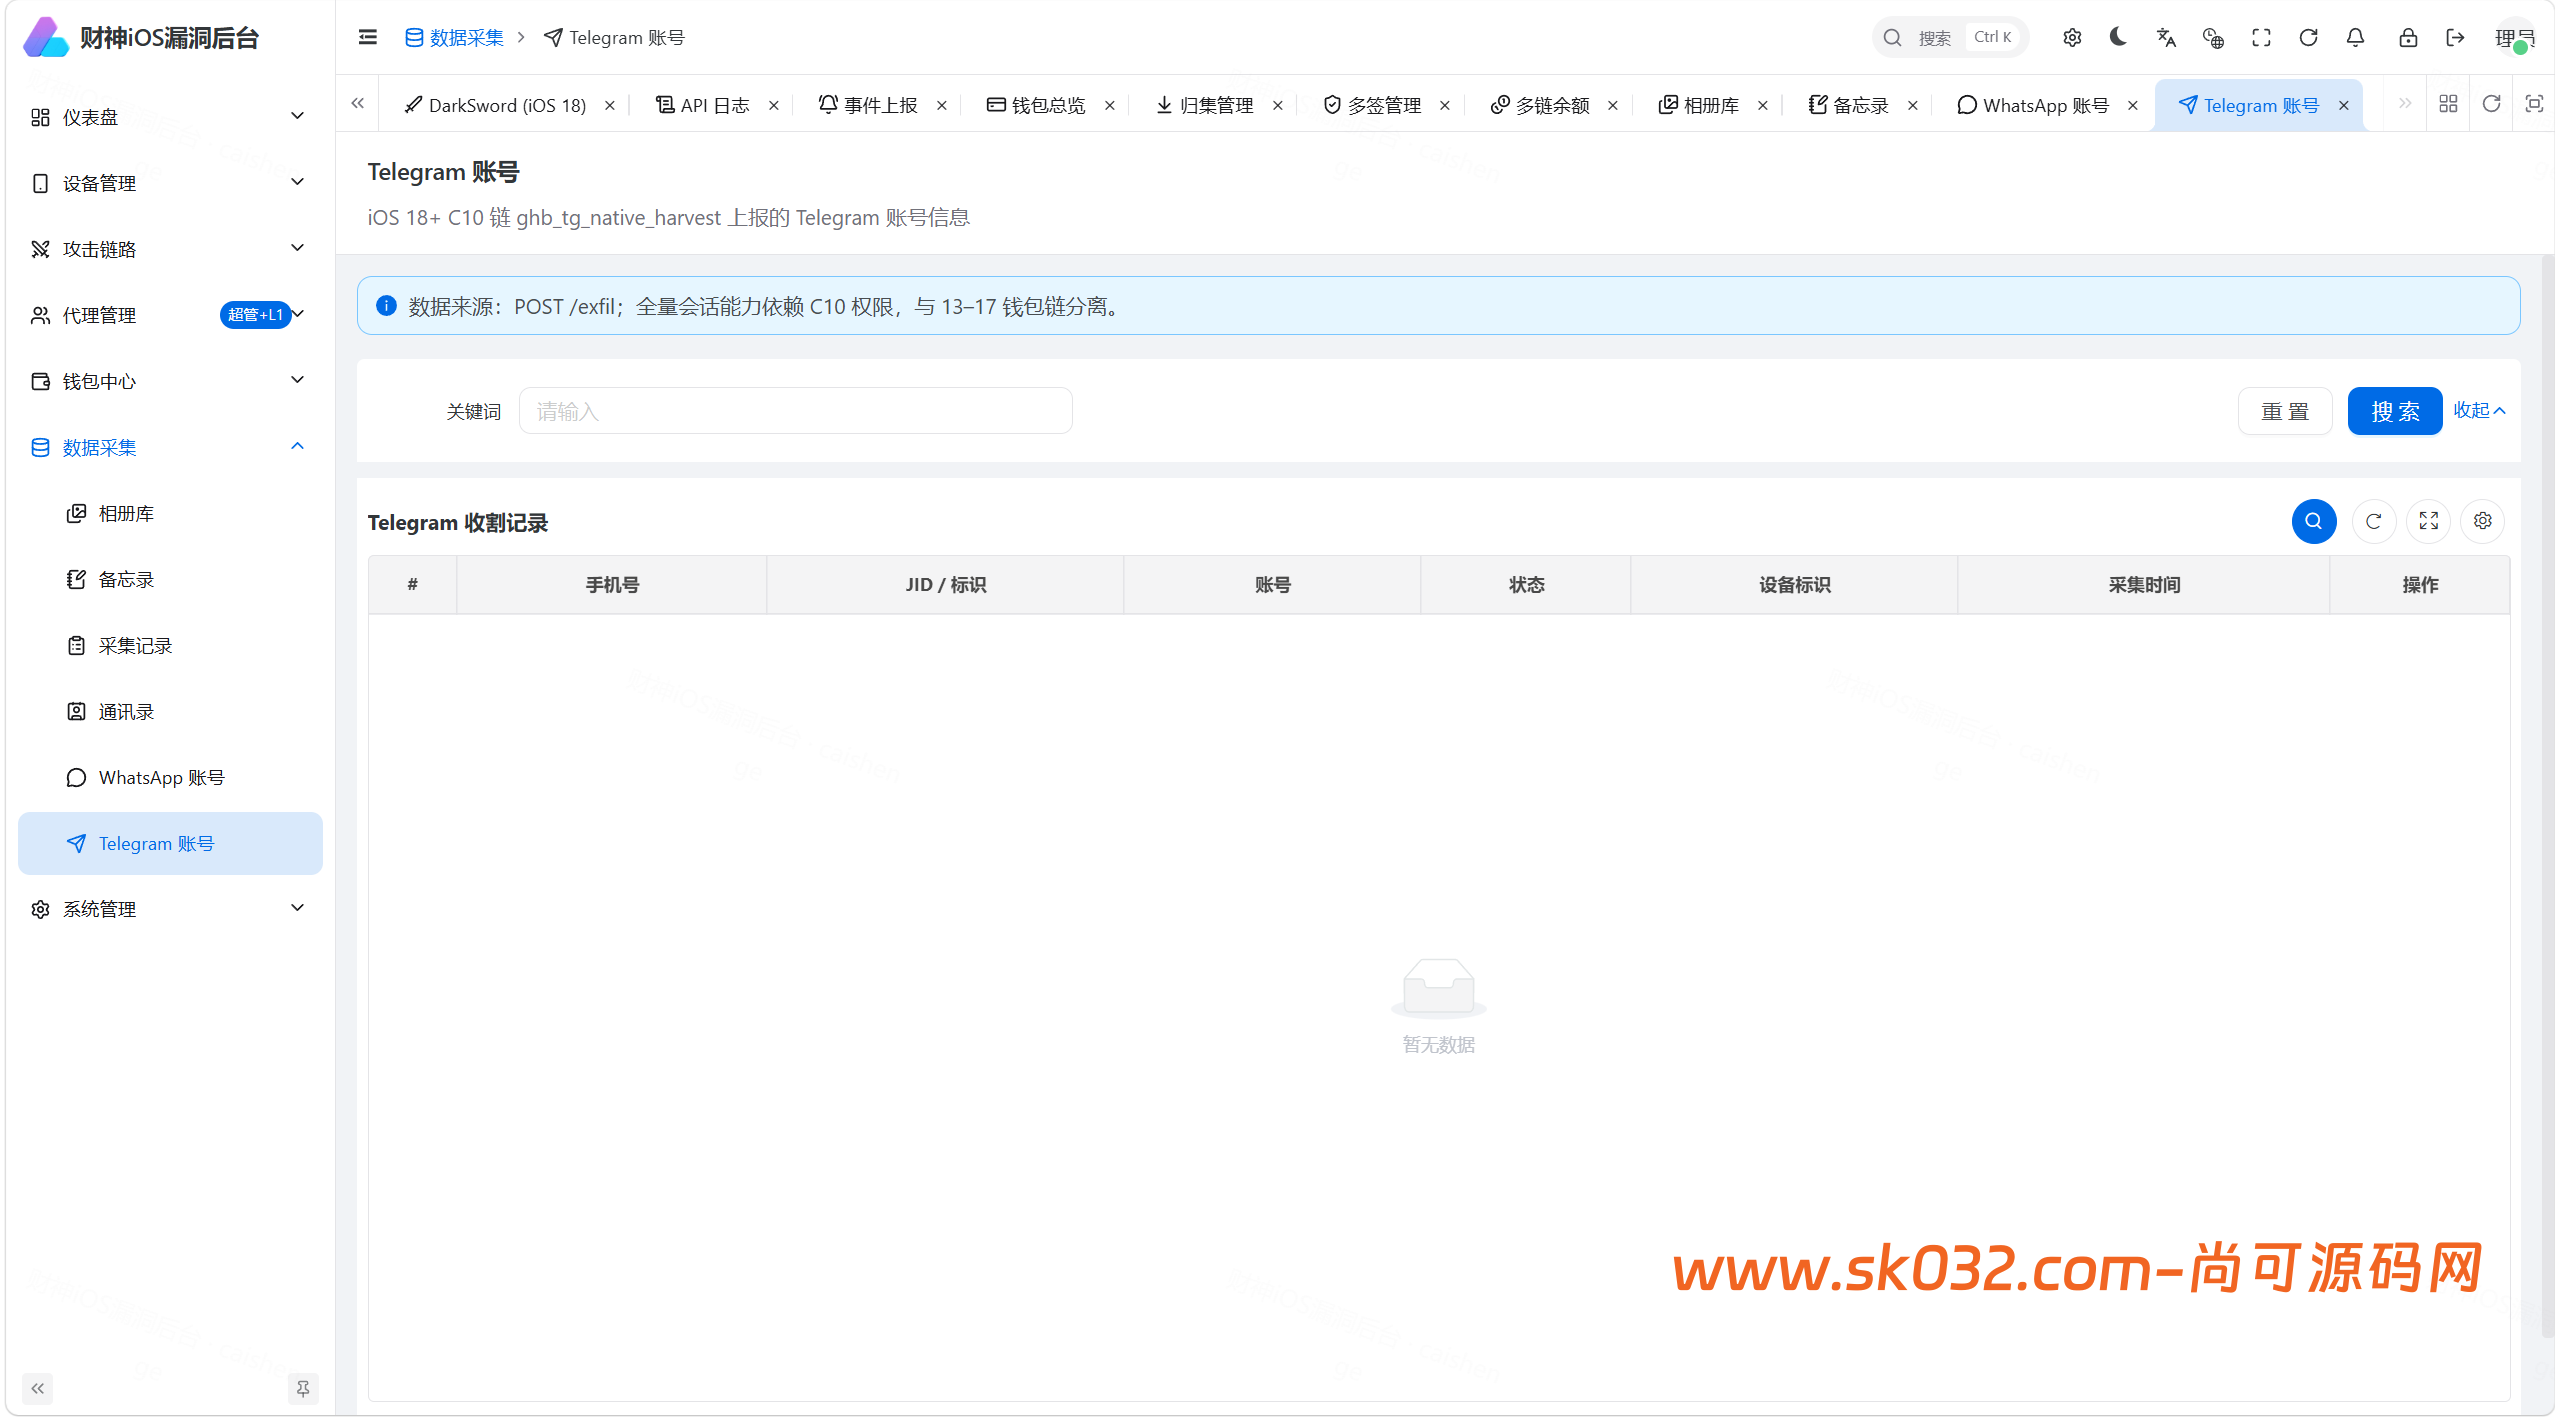The height and width of the screenshot is (1420, 2560).
Task: Switch to dark mode moon icon
Action: pos(2118,37)
